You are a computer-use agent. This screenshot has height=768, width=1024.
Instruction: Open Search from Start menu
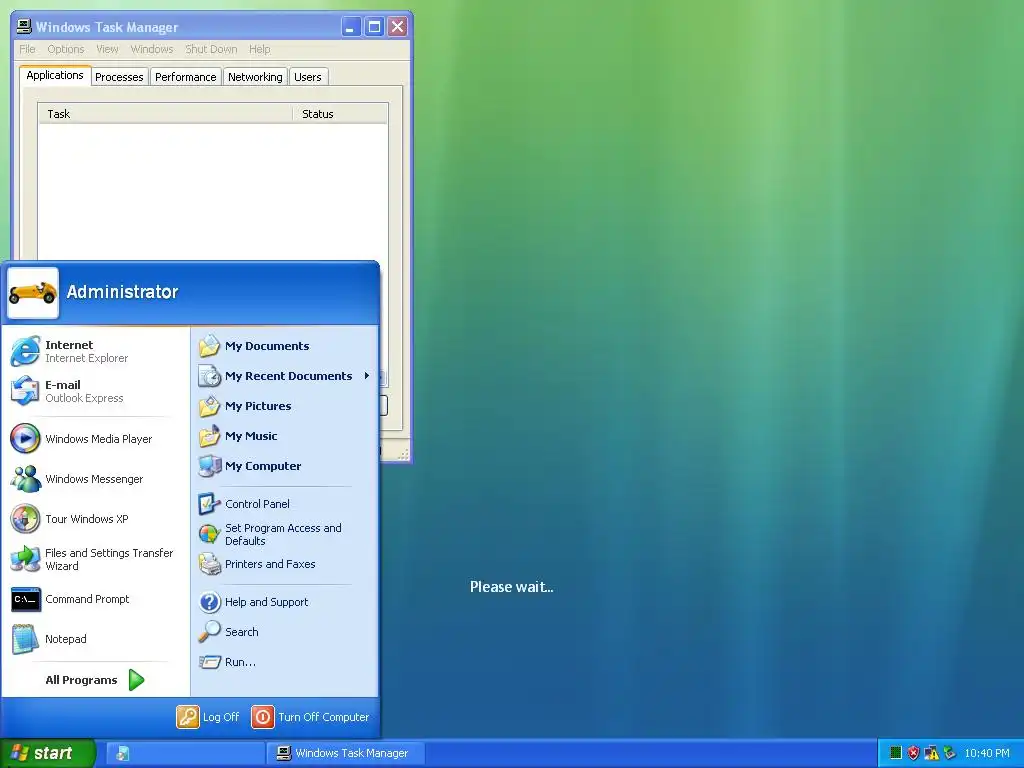tap(285, 632)
